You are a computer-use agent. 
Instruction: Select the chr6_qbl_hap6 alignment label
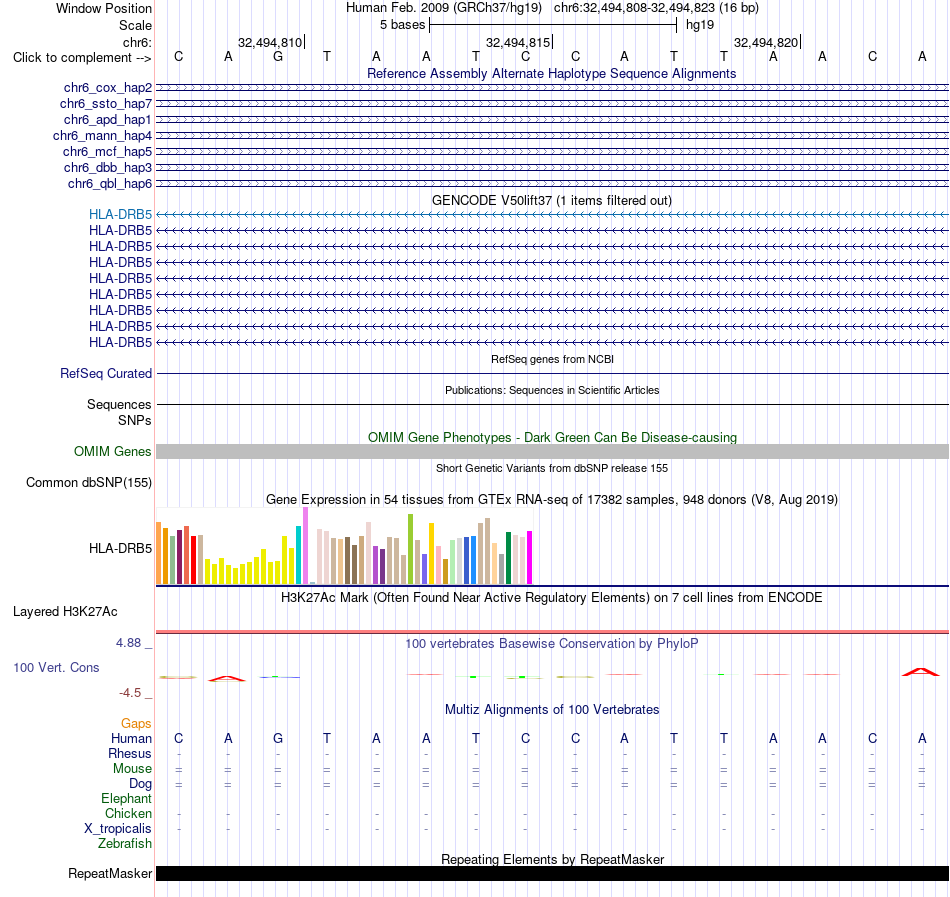point(110,184)
